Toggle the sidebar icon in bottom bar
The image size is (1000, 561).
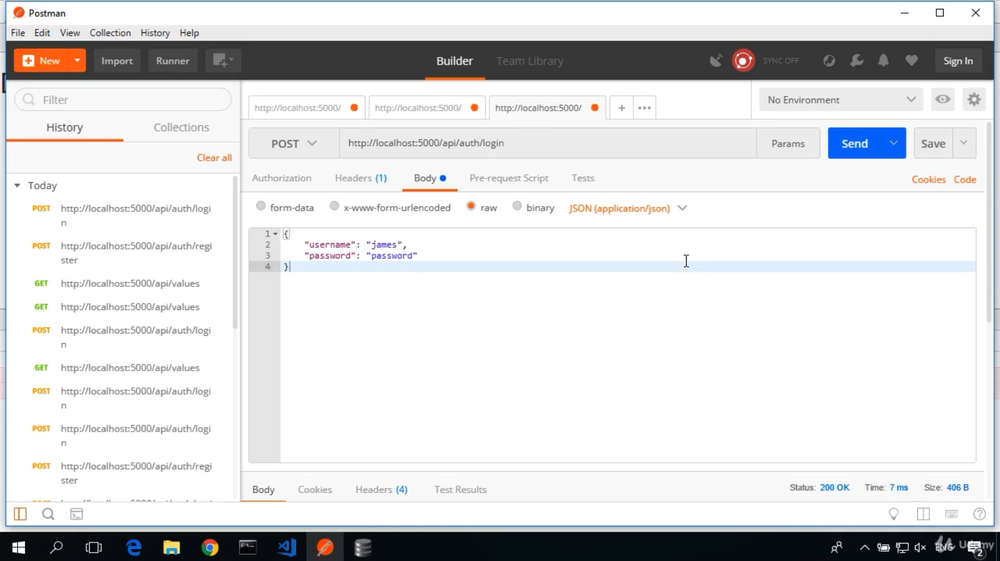(20, 514)
